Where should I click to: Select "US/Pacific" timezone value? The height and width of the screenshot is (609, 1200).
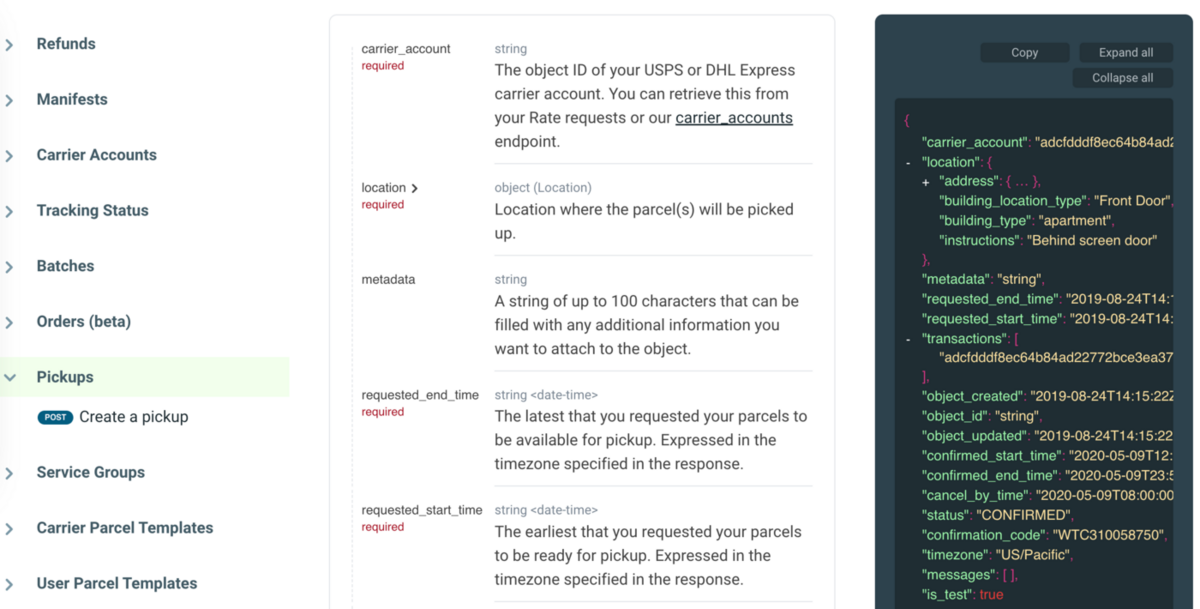(x=1033, y=555)
